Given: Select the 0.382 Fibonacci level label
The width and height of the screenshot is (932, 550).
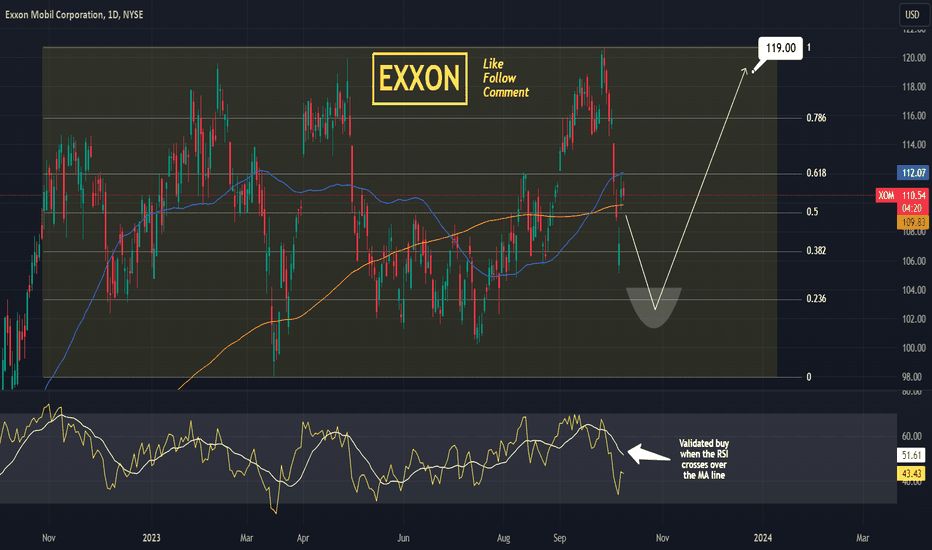Looking at the screenshot, I should tap(816, 250).
